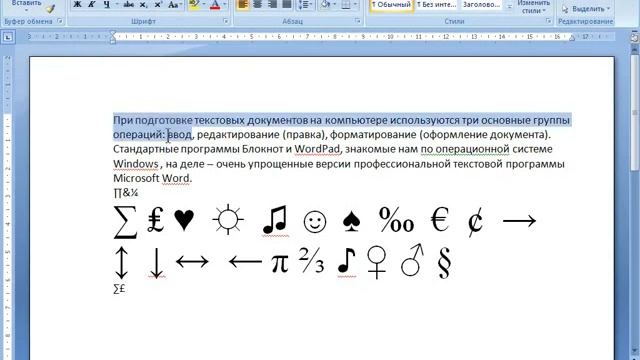Viewport: 640px width, 360px height.
Task: Click the right arrow → symbol
Action: pos(519,221)
